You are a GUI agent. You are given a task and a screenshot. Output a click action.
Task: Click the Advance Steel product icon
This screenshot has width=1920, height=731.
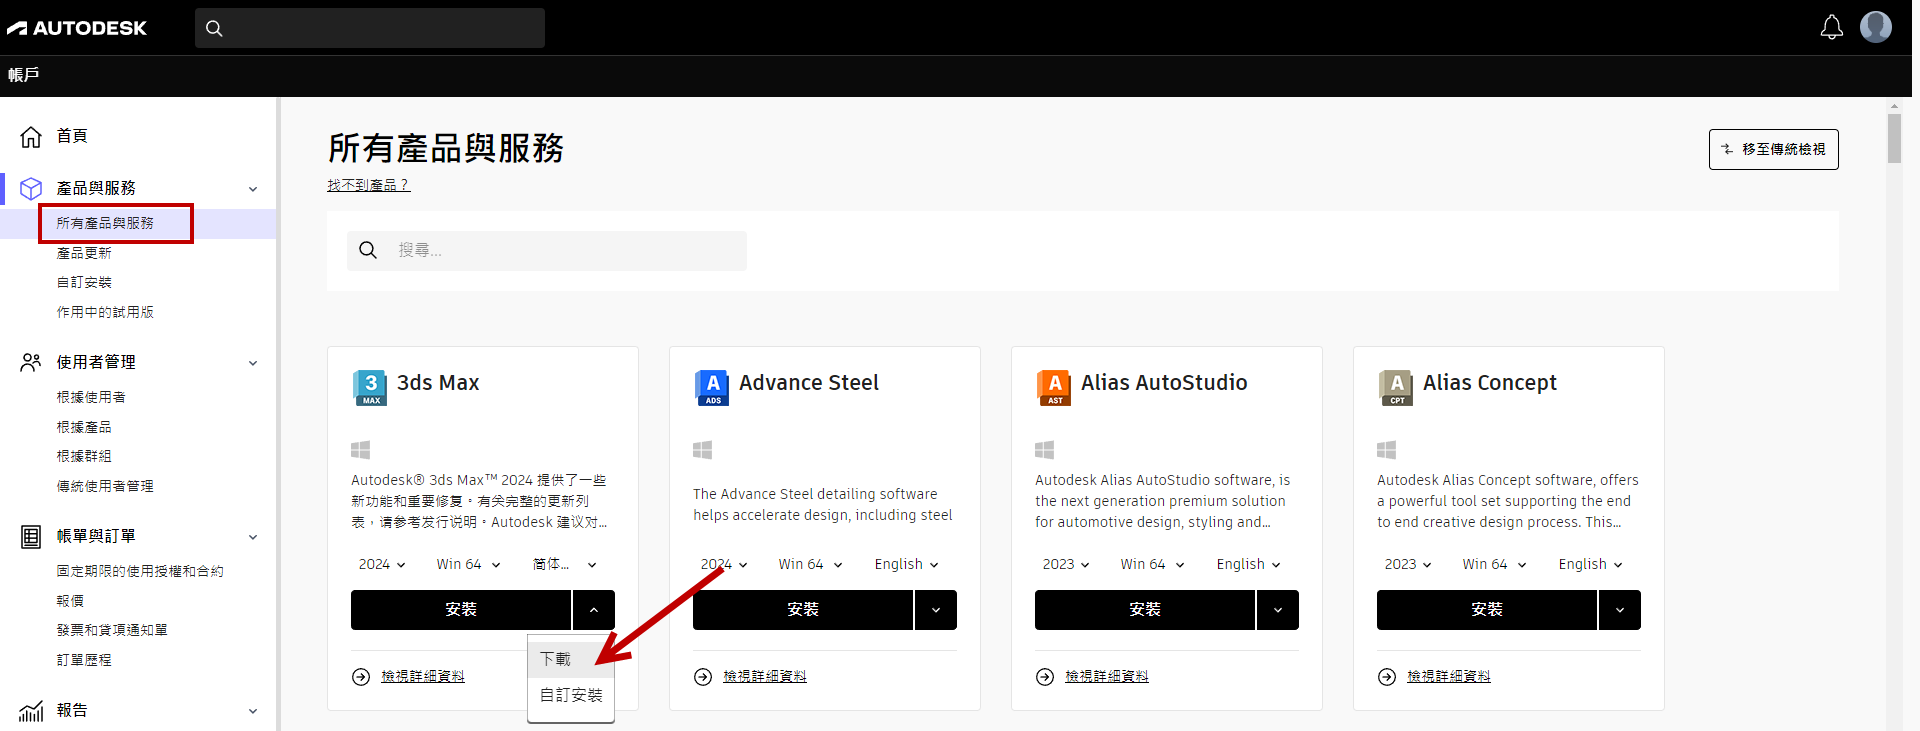pyautogui.click(x=712, y=387)
